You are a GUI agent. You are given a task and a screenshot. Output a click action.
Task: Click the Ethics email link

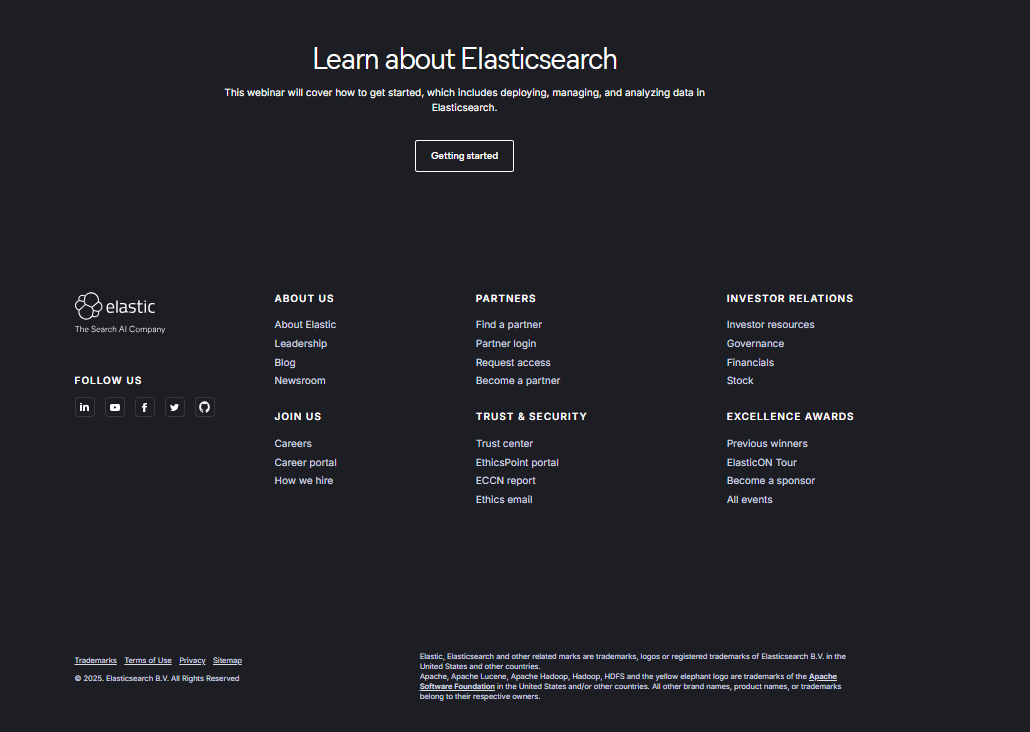504,499
